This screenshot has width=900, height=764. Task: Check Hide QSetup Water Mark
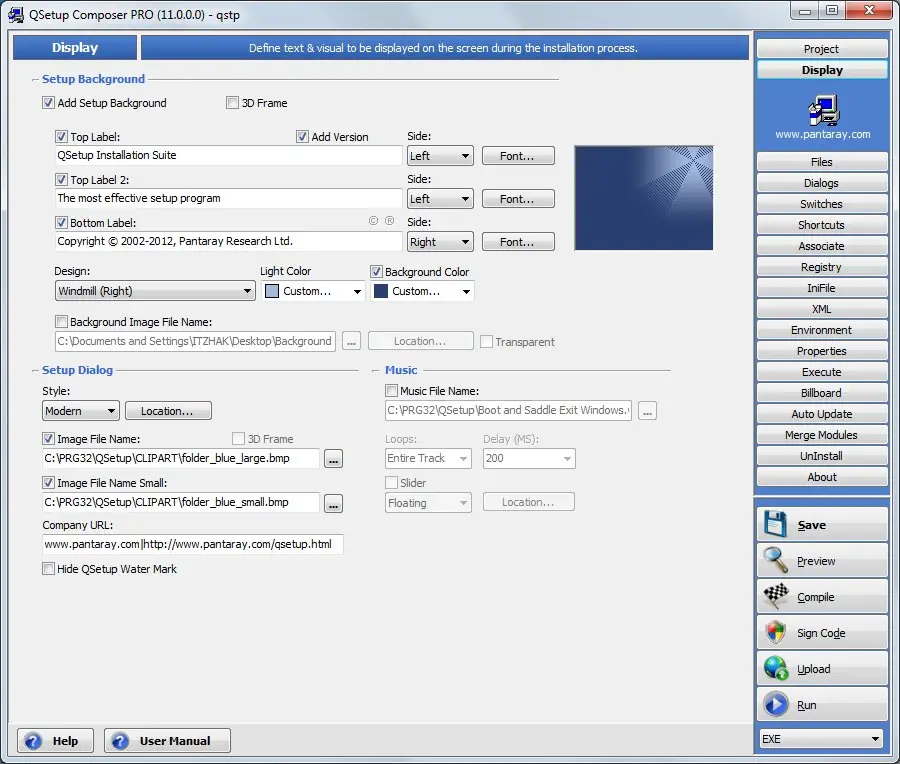[x=48, y=569]
